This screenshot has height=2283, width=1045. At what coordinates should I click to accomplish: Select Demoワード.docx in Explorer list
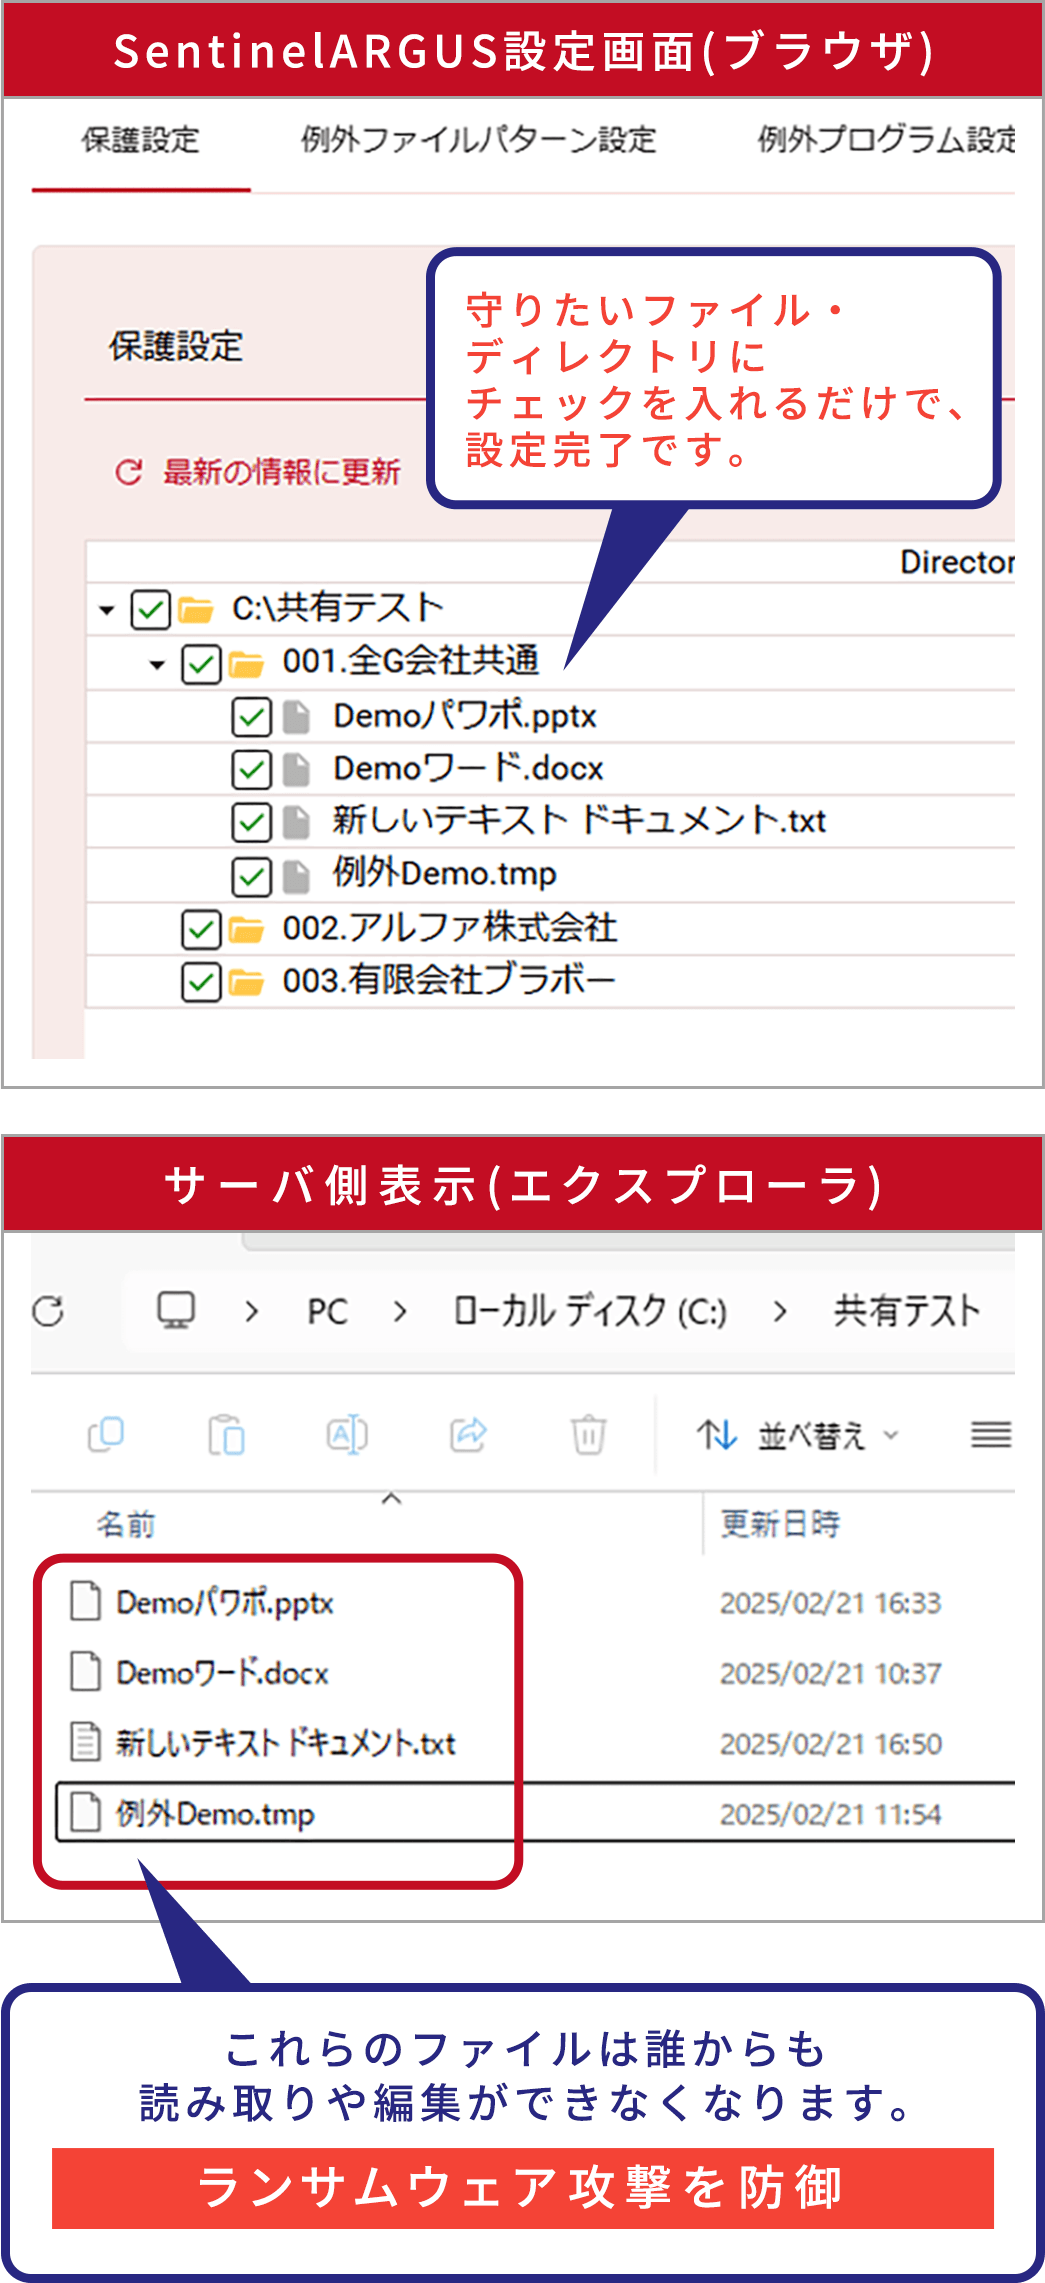click(222, 1673)
